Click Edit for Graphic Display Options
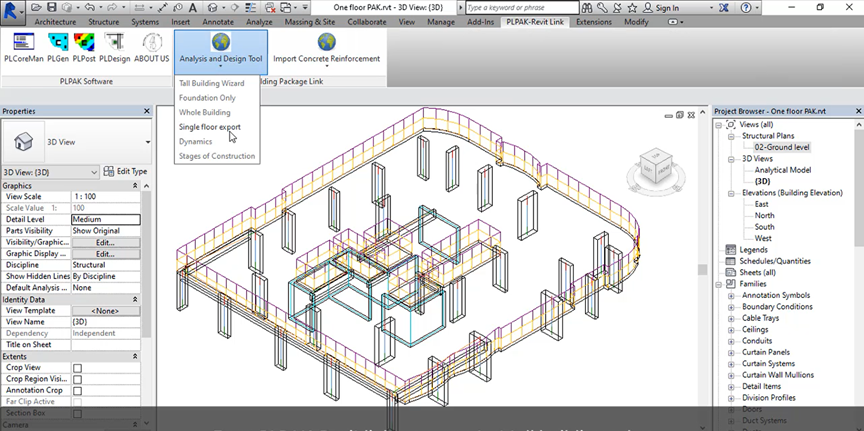Viewport: 864px width, 431px height. tap(105, 254)
